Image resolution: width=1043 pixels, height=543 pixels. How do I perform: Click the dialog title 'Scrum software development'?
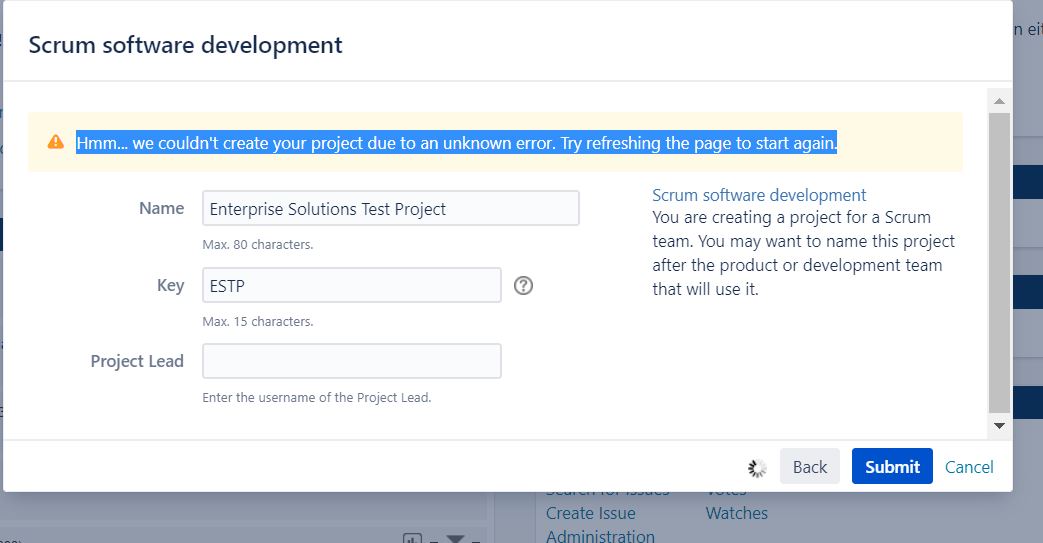185,45
